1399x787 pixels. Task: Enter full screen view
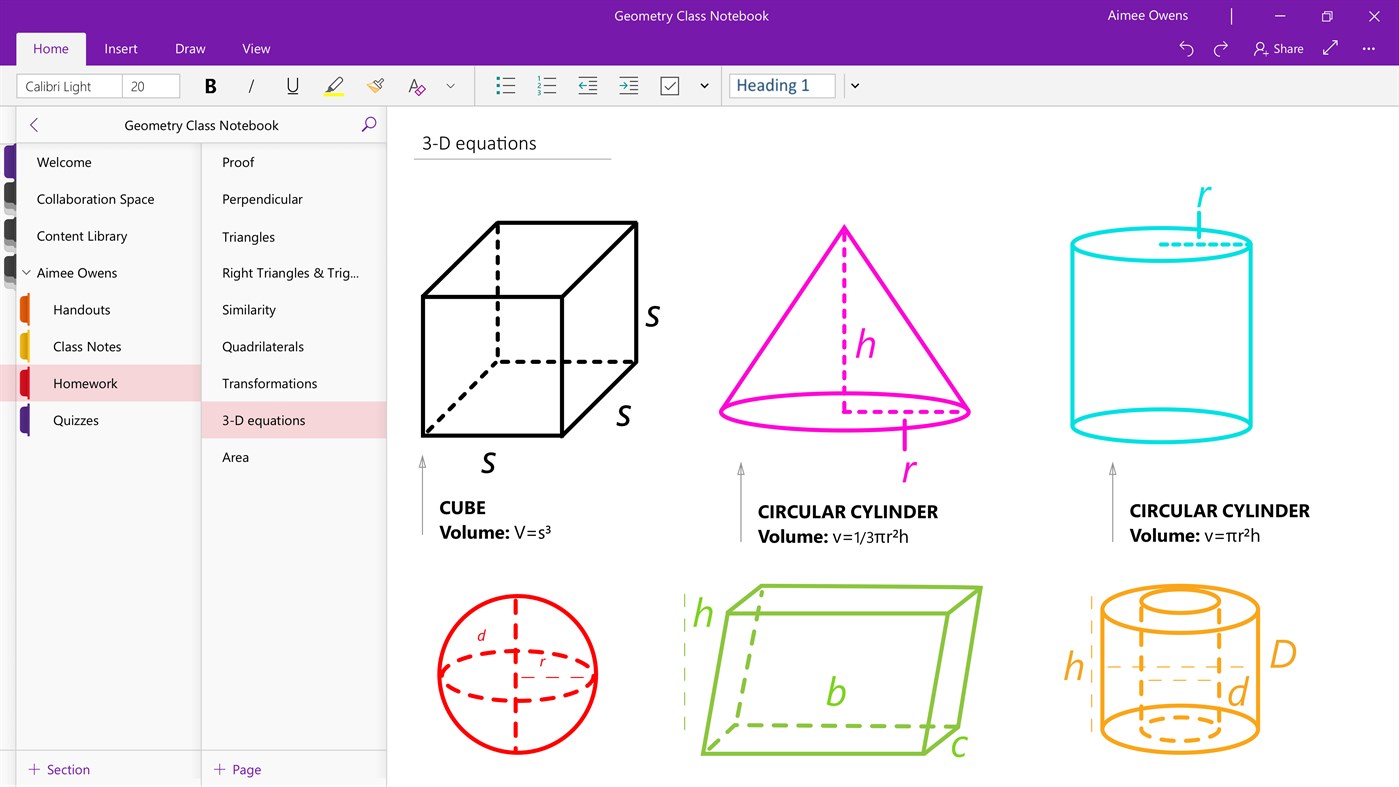[1328, 48]
